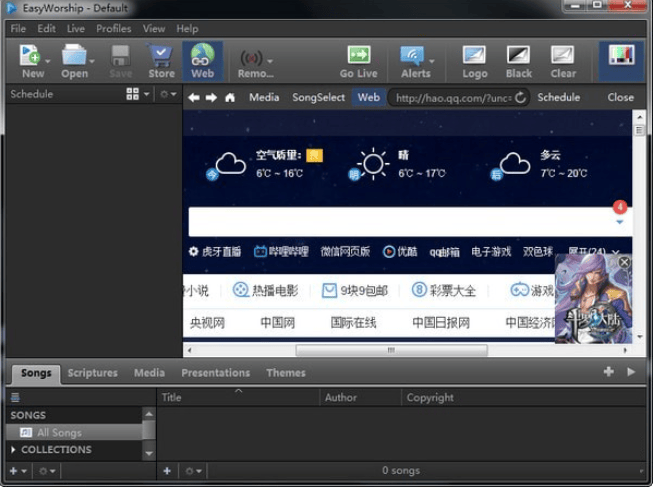Click the Clear screen icon
Screen dimensions: 656x487
point(563,56)
